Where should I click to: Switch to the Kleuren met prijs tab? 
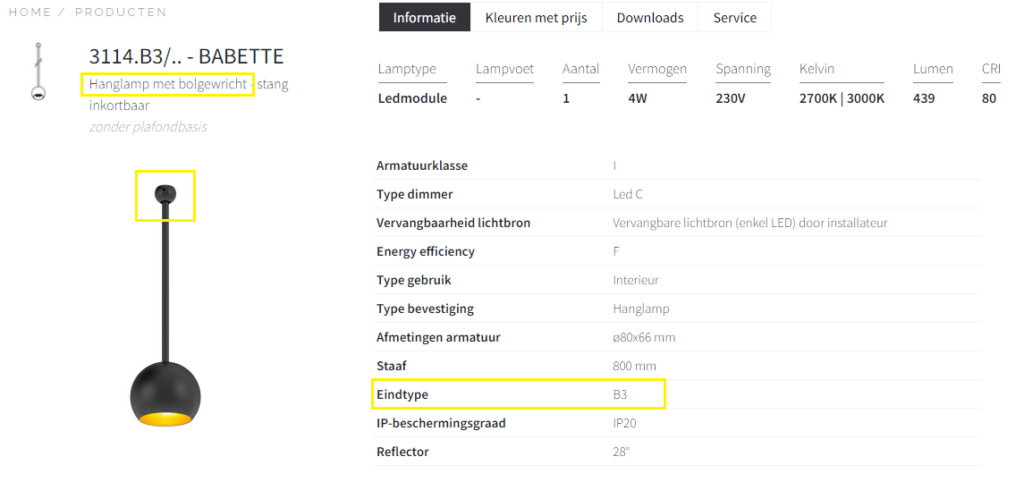click(x=536, y=18)
